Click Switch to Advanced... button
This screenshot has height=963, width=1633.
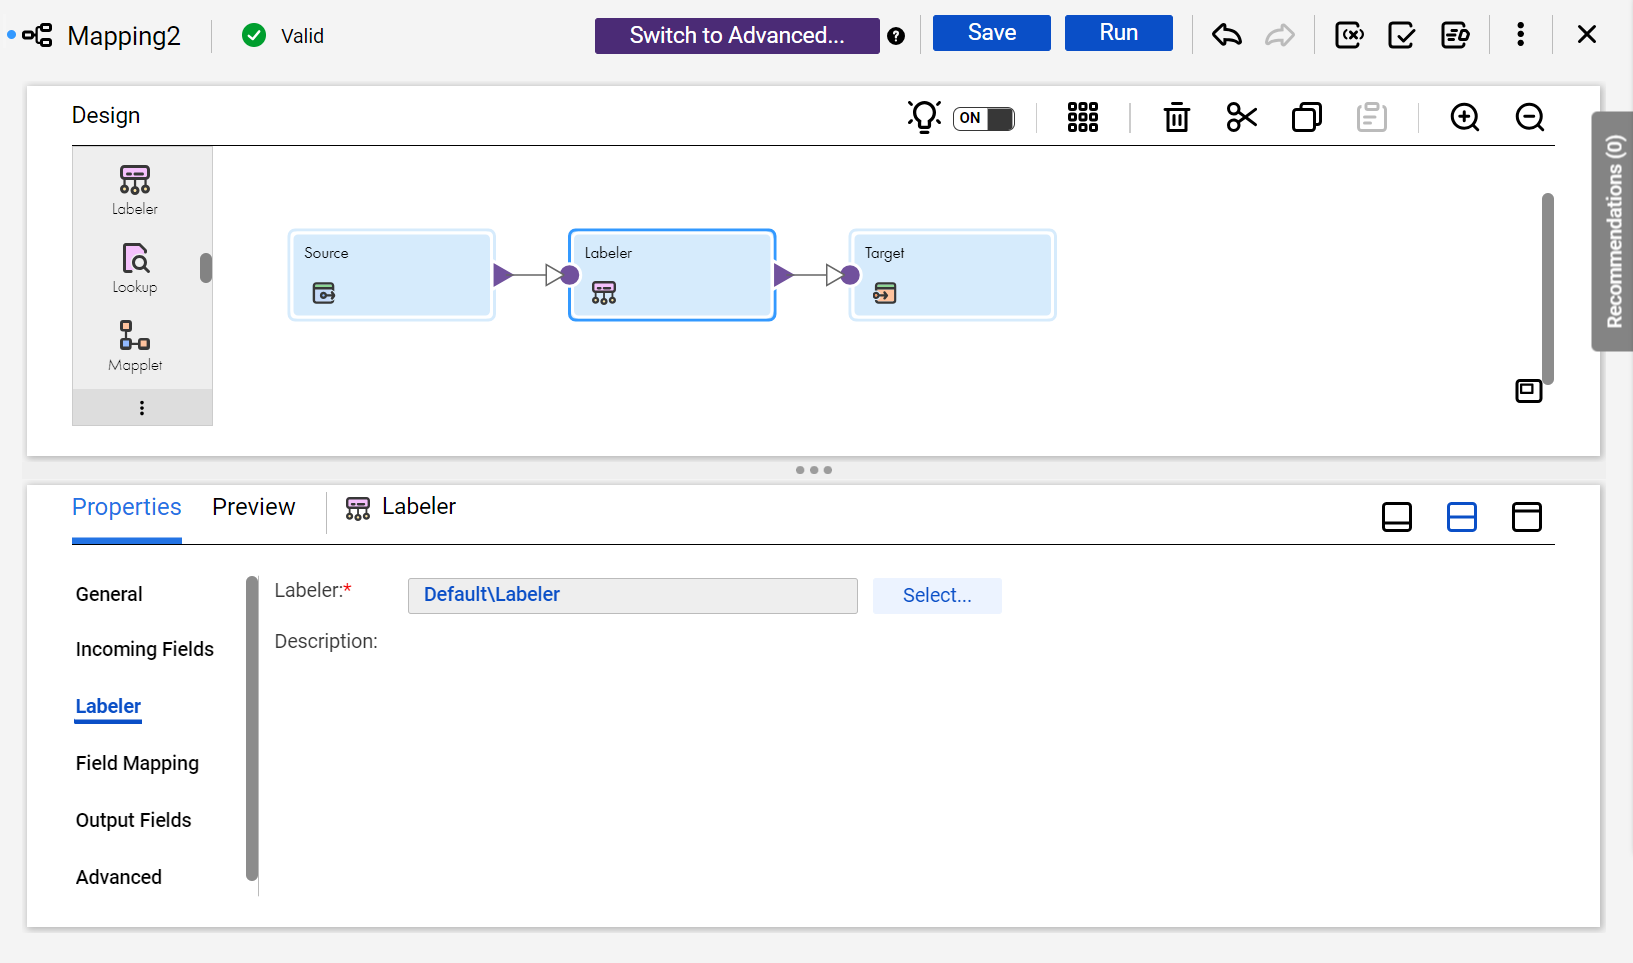coord(737,36)
